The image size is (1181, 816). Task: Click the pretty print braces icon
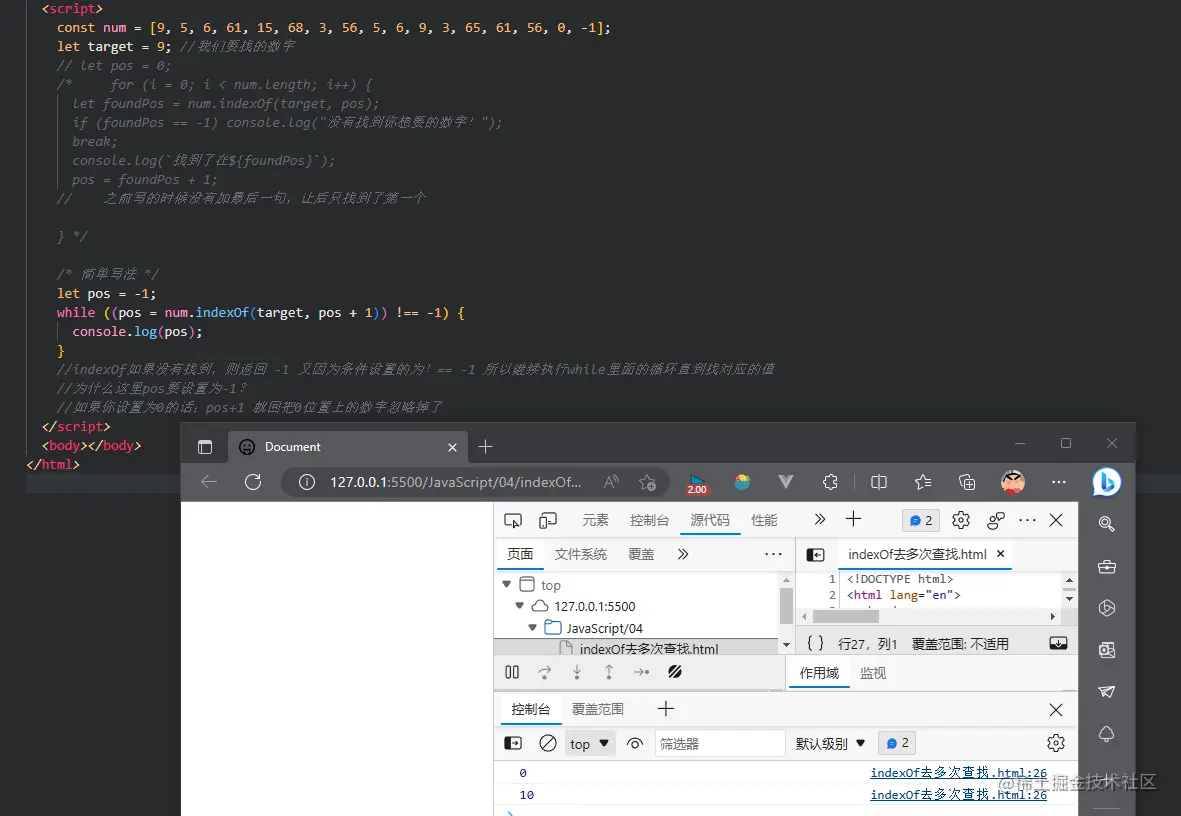[815, 643]
